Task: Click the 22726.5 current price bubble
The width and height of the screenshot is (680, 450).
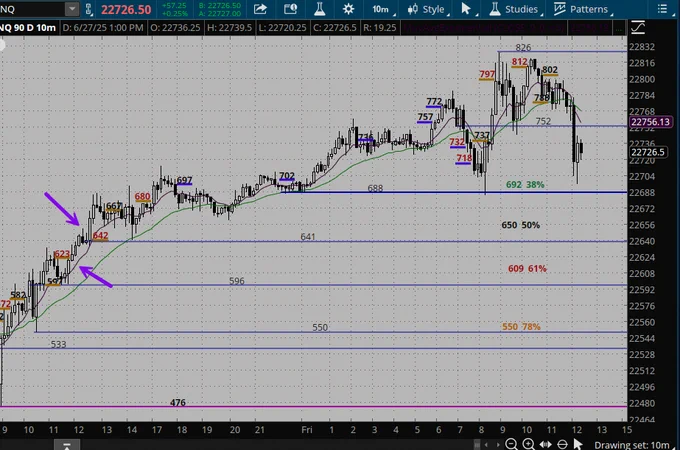Action: (648, 152)
